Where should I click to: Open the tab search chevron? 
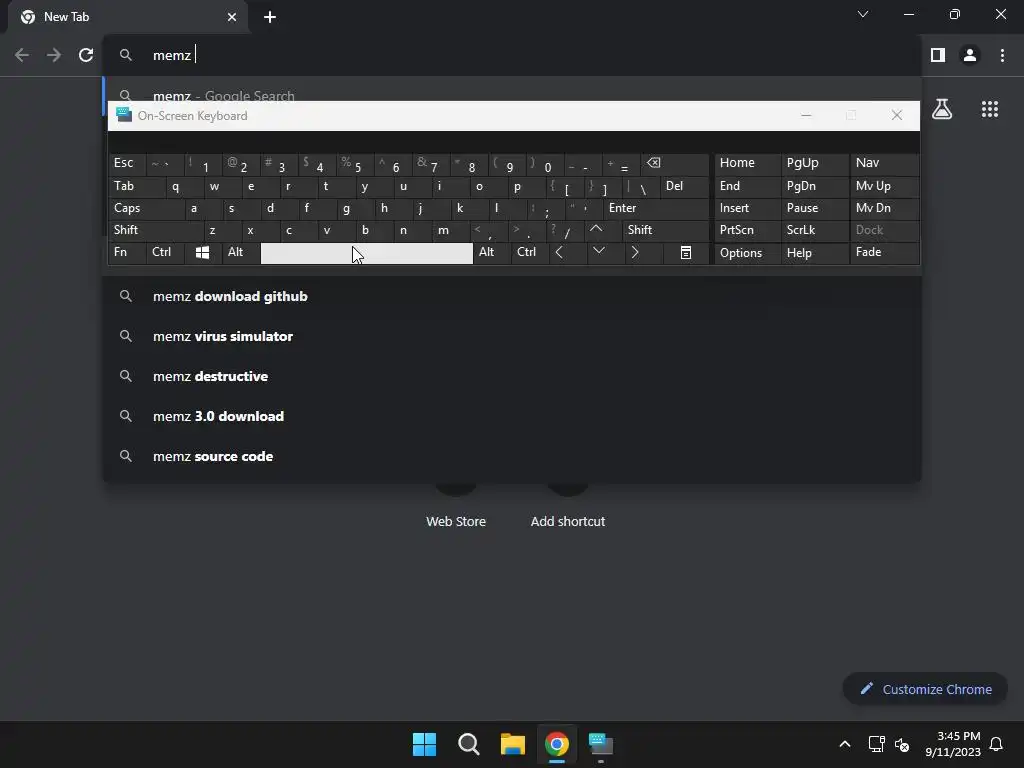click(863, 14)
